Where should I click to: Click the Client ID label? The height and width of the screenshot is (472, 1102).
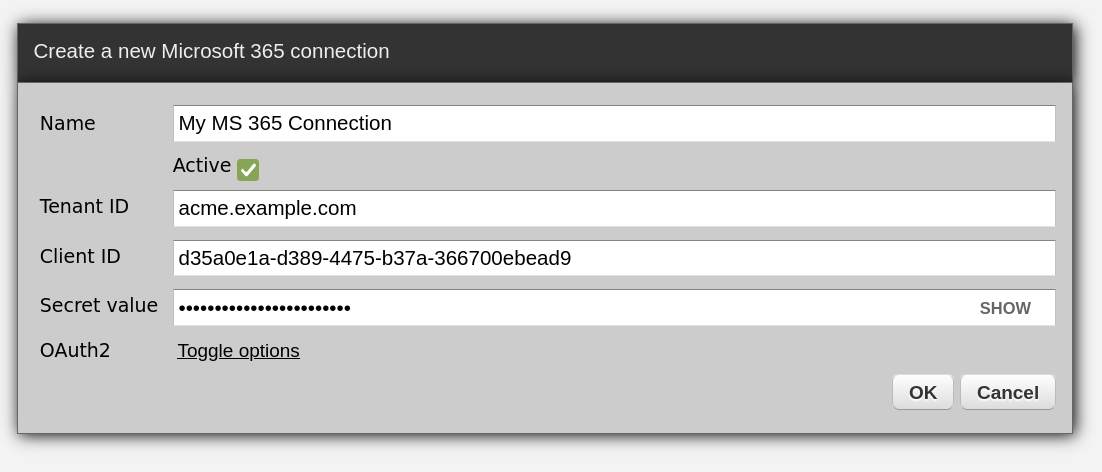[x=80, y=256]
